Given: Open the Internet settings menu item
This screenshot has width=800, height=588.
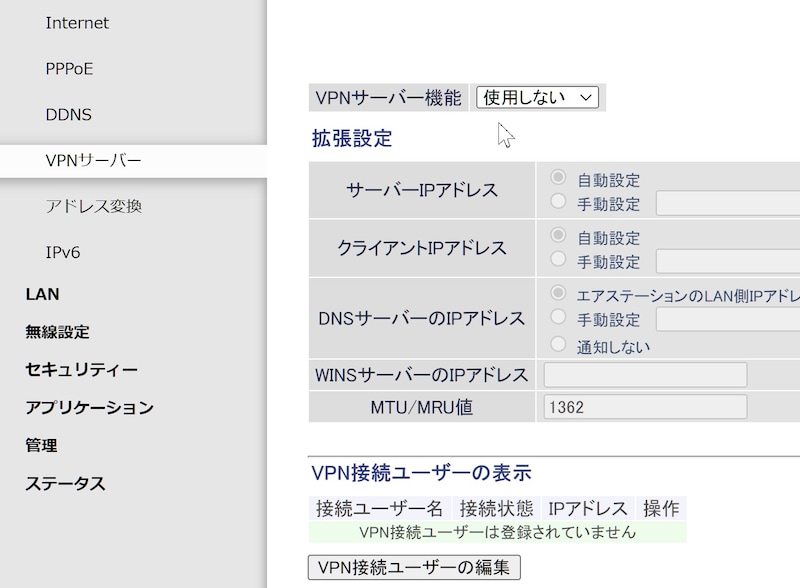Looking at the screenshot, I should tap(75, 22).
